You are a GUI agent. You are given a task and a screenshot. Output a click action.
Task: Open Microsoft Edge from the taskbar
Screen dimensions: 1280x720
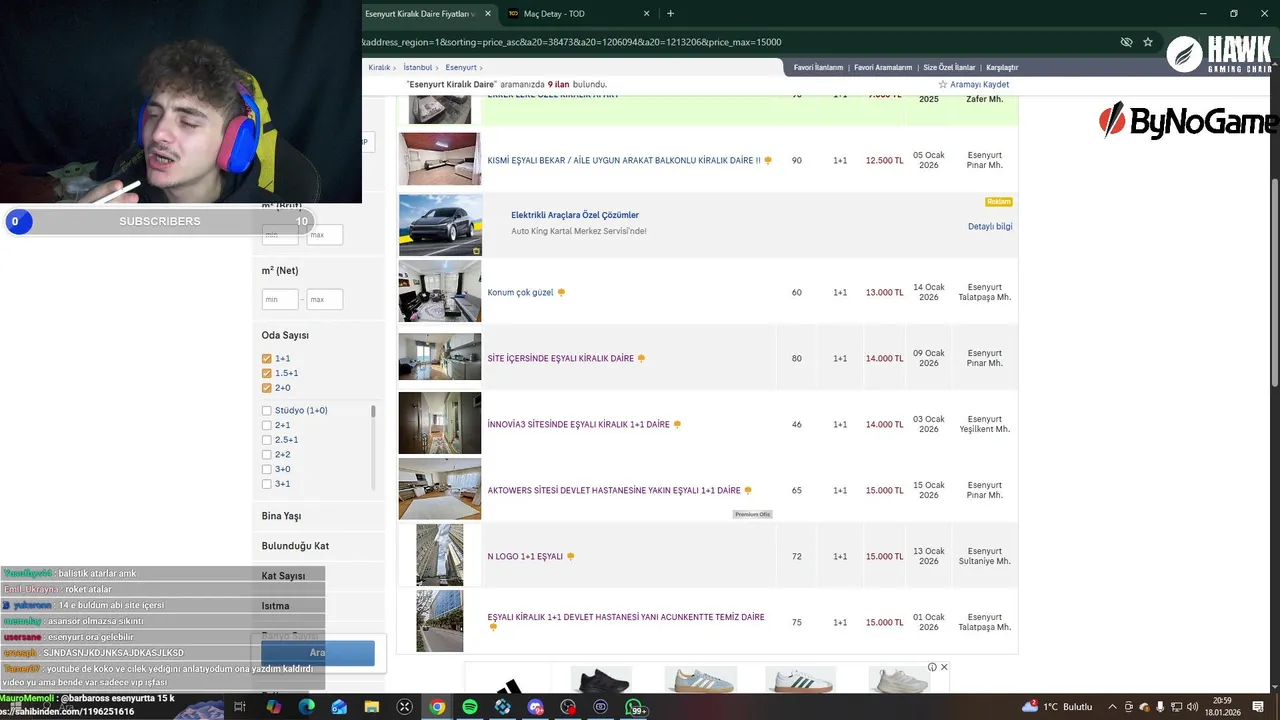pyautogui.click(x=306, y=707)
